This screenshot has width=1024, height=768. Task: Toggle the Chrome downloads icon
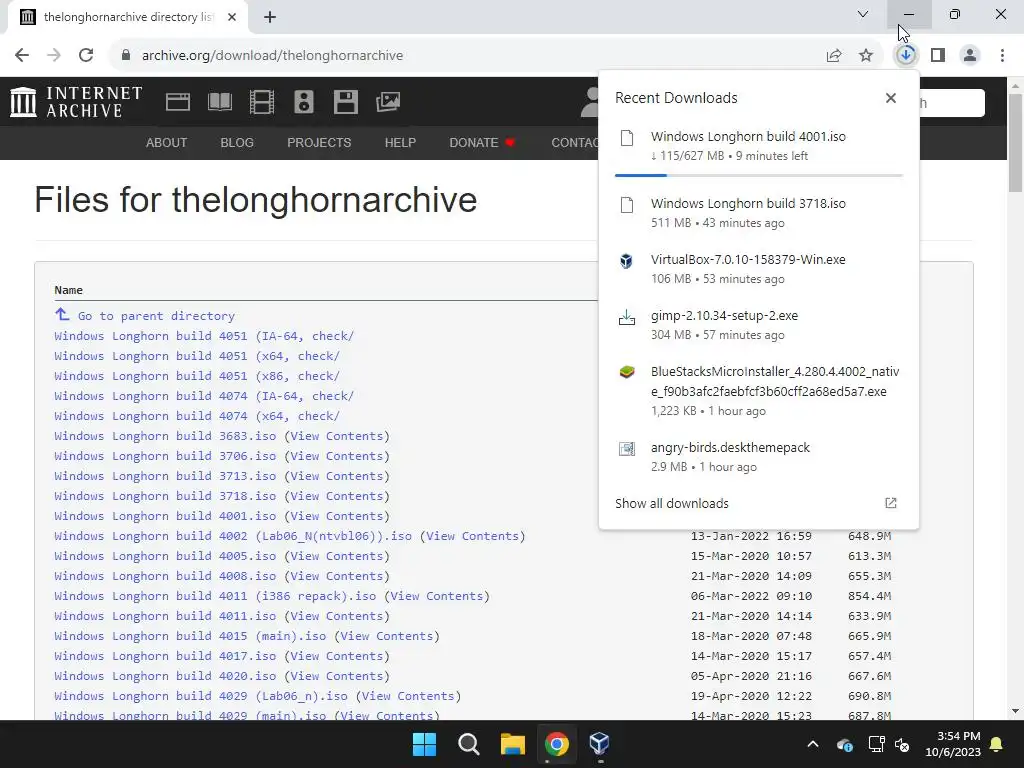click(905, 56)
